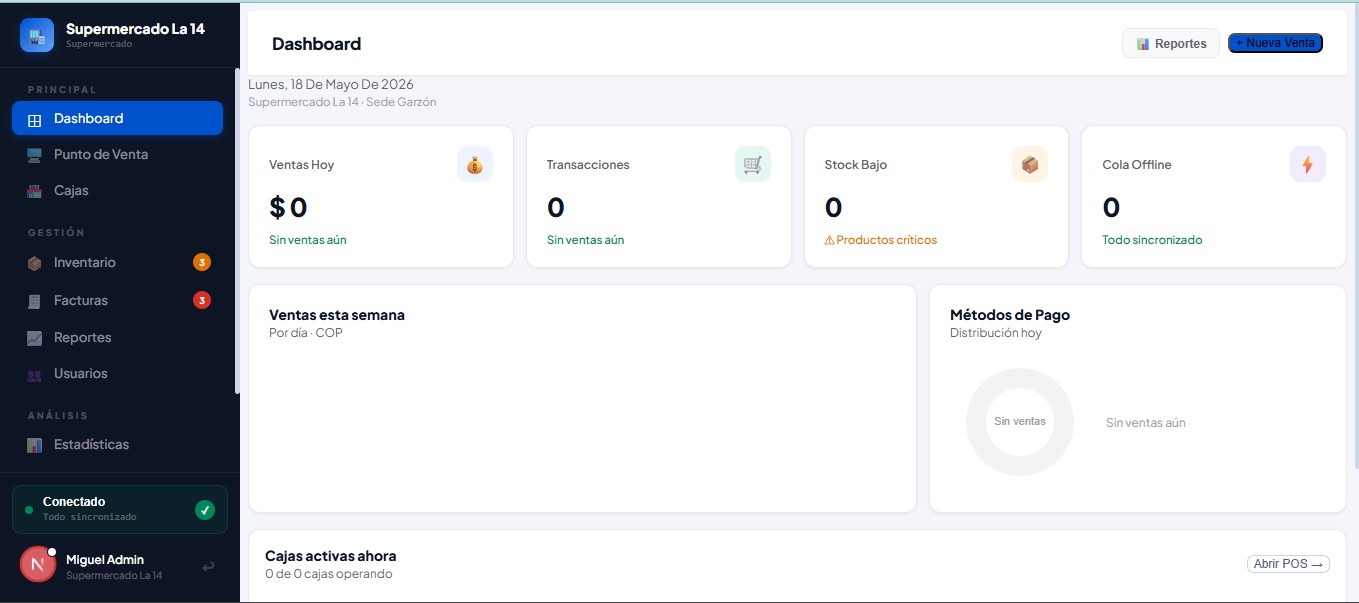Click the Ventas Hoy $0 value
1359x603 pixels.
tap(288, 207)
